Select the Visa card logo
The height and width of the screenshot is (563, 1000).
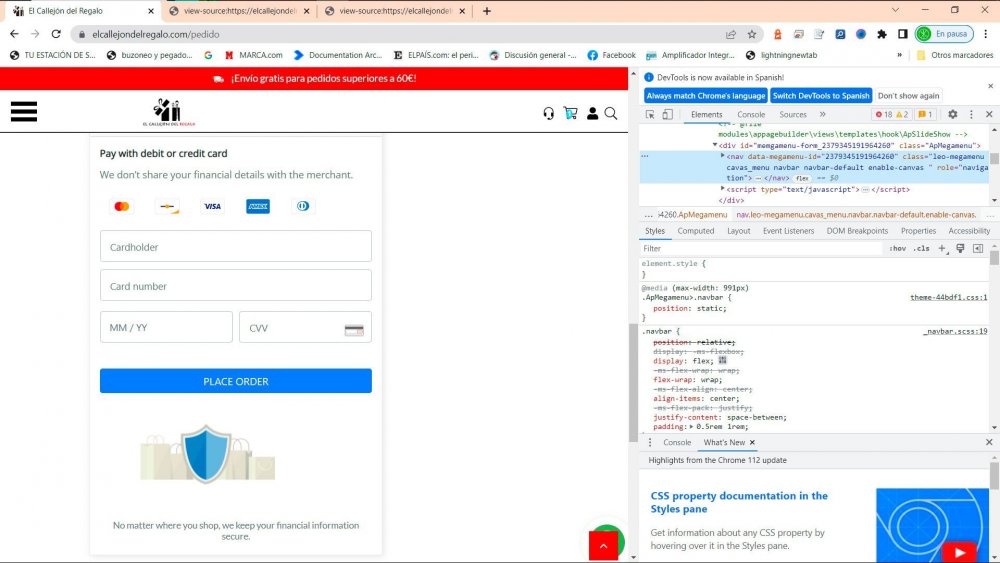tap(212, 206)
